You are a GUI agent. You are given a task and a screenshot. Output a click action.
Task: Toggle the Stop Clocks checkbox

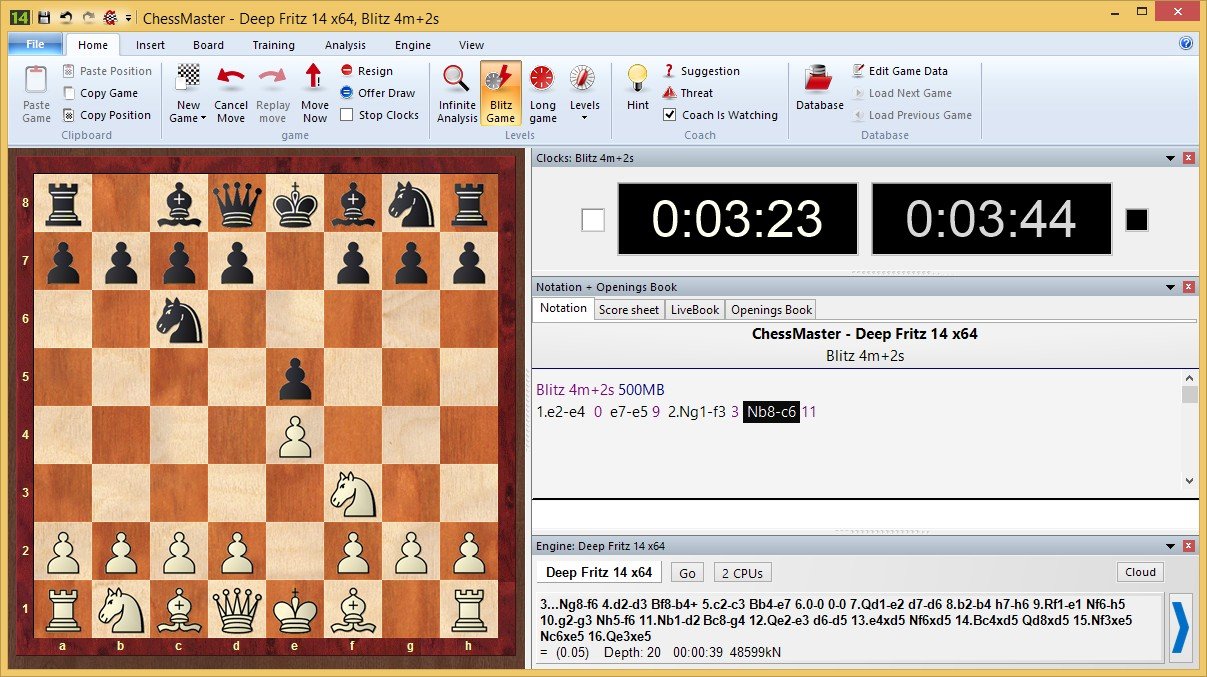(x=347, y=115)
